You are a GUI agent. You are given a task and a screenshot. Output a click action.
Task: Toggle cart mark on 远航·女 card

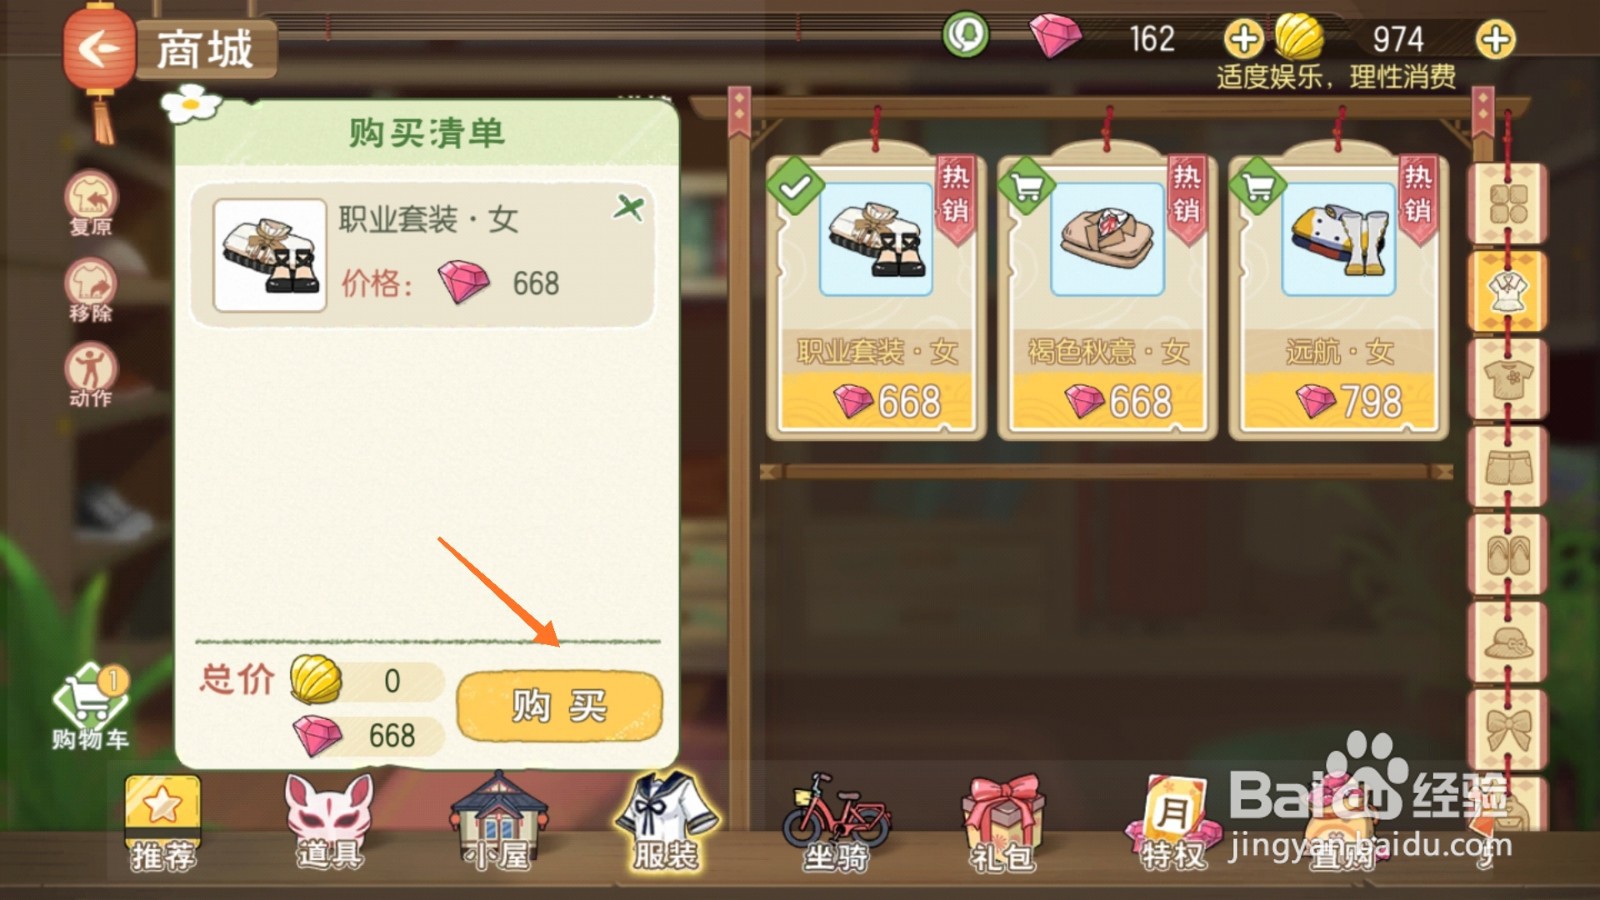click(x=1257, y=186)
